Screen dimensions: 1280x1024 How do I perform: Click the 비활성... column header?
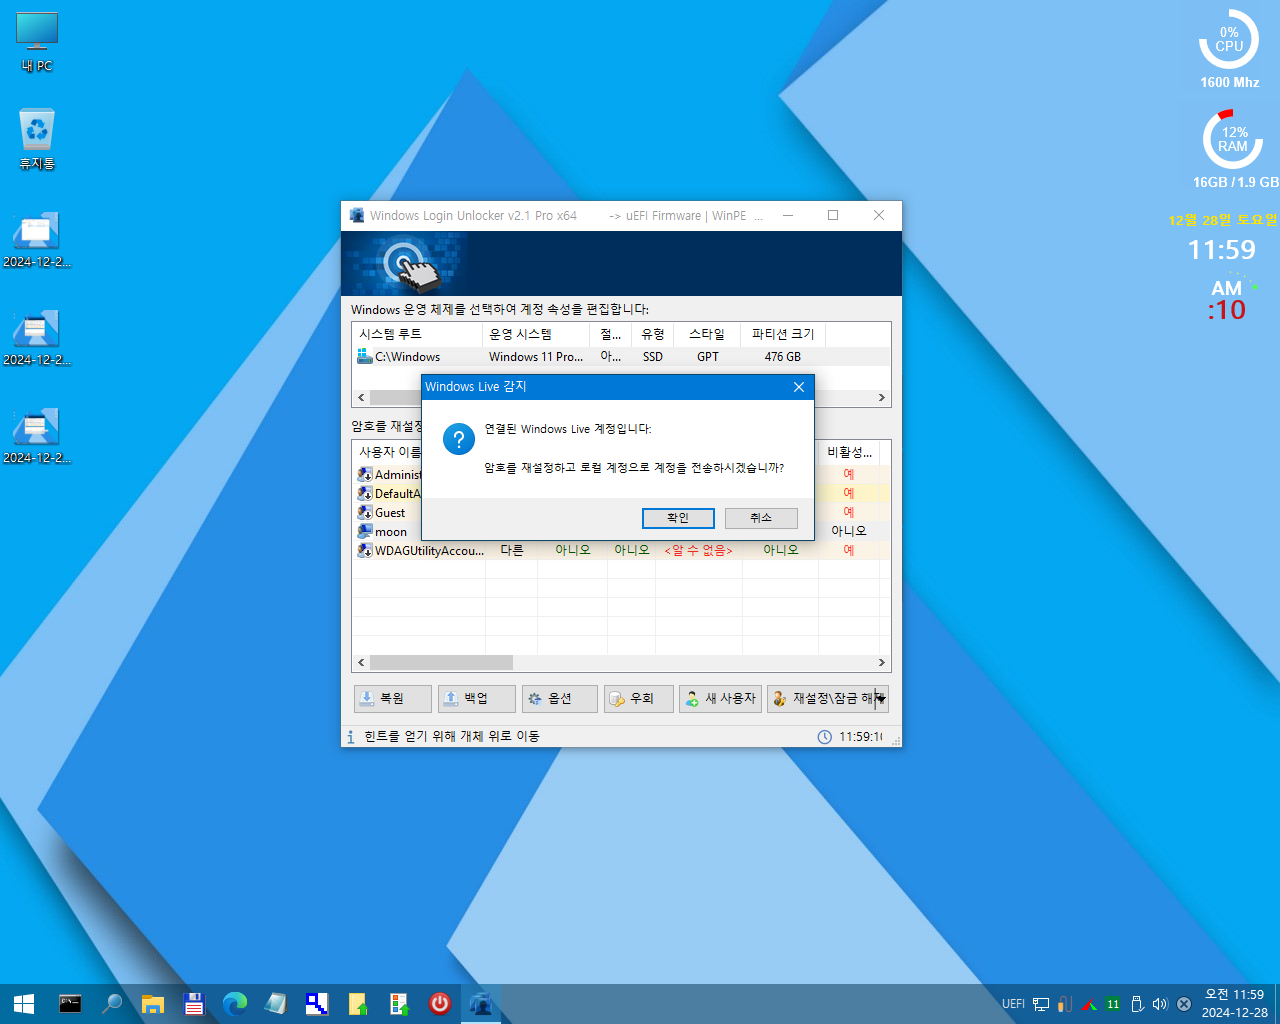pos(849,452)
